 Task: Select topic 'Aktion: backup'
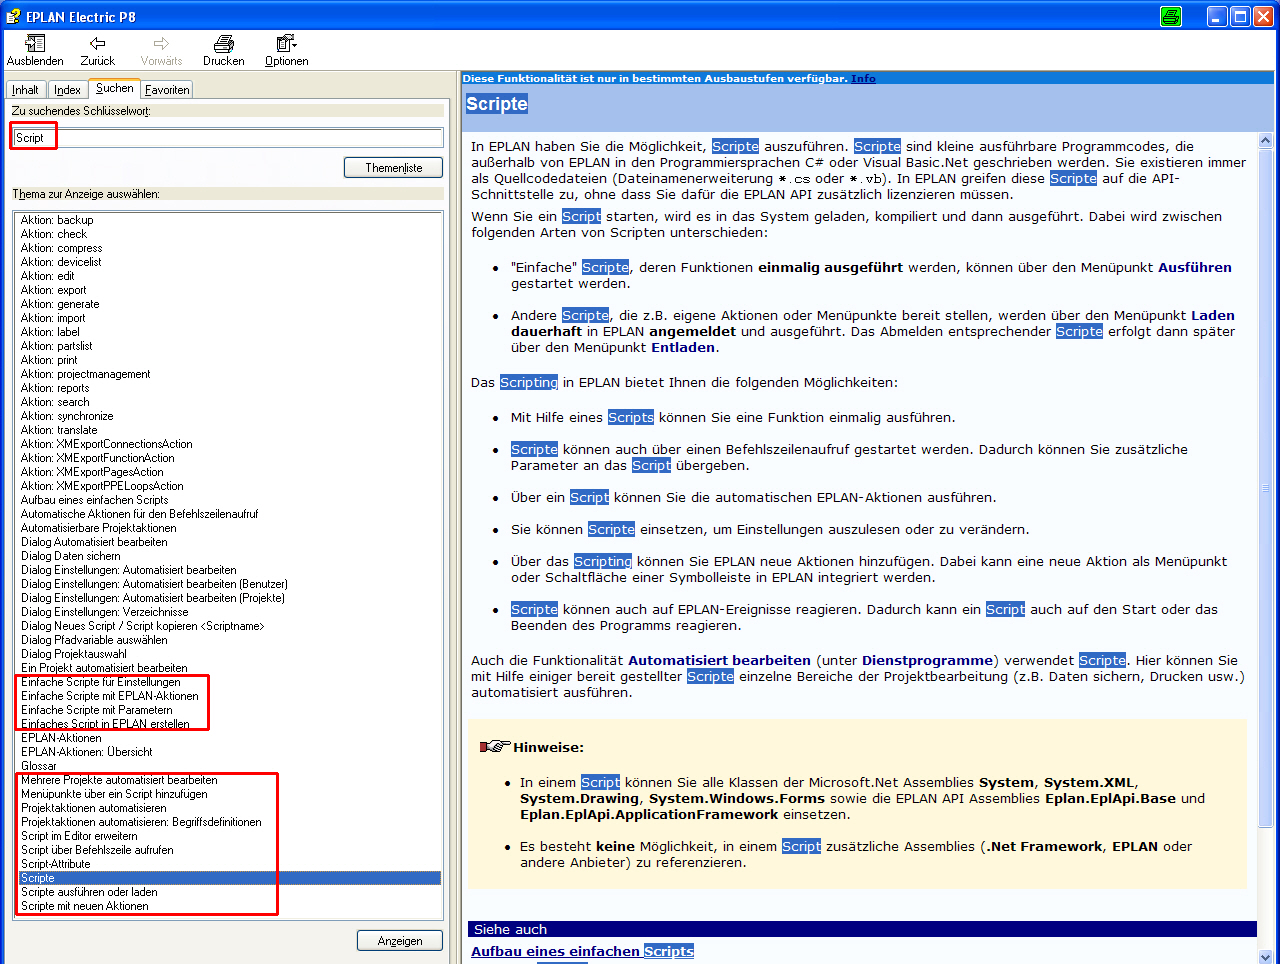(57, 220)
